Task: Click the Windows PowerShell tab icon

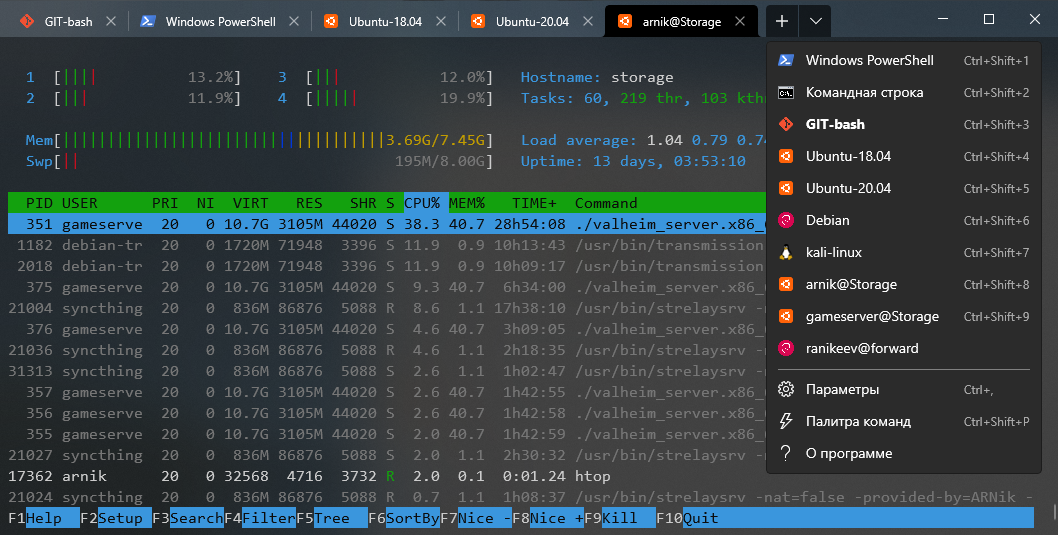Action: click(147, 21)
